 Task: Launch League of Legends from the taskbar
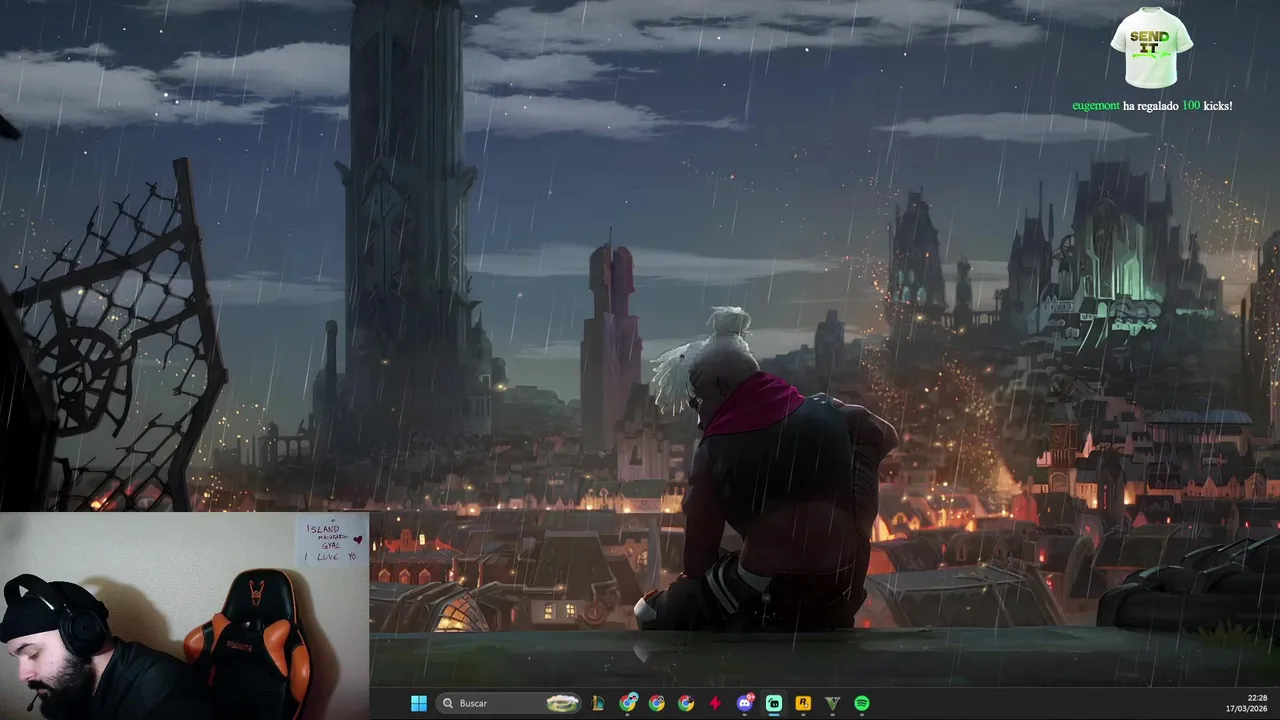click(x=598, y=703)
